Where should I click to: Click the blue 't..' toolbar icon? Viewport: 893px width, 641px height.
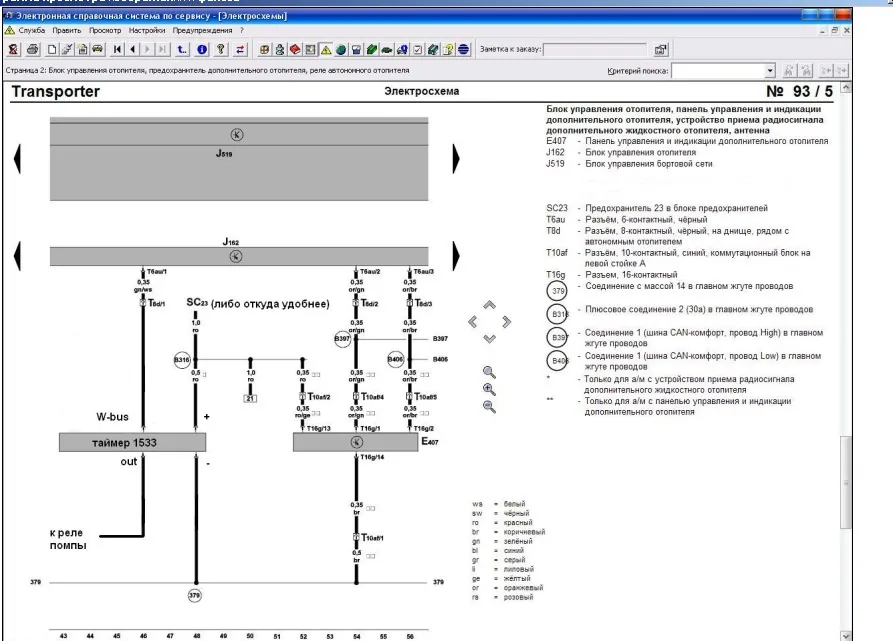(x=182, y=50)
